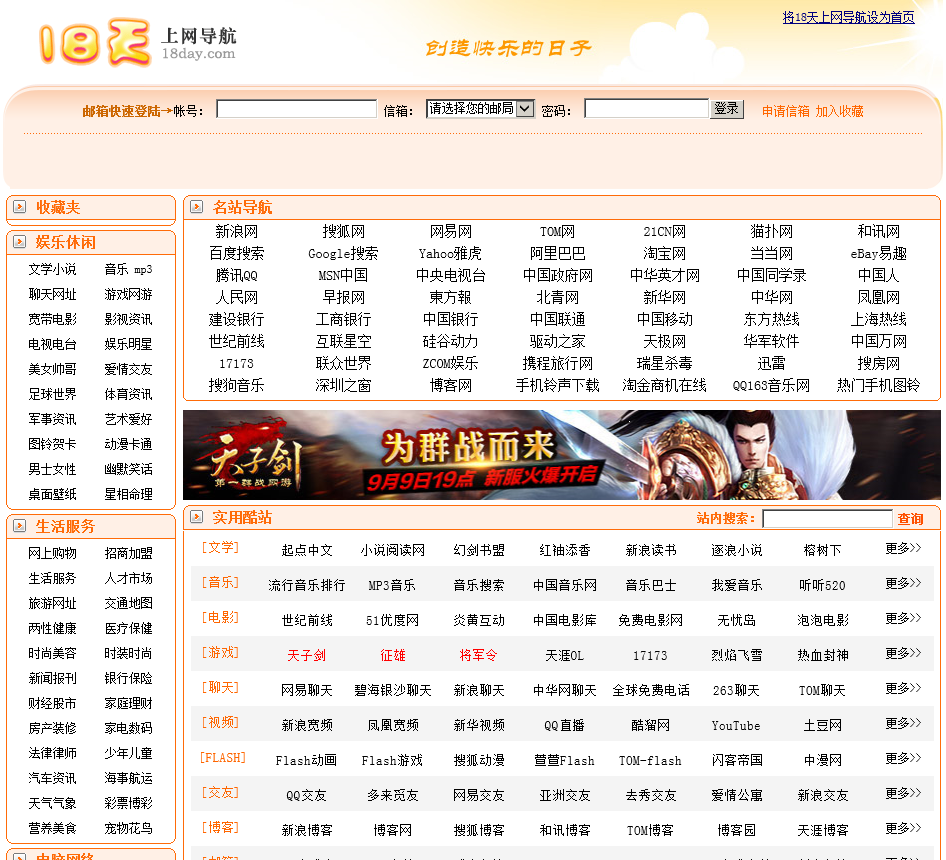Viewport: 946px width, 860px height.
Task: Expand 更多>> in the 音乐 row
Action: coord(903,583)
